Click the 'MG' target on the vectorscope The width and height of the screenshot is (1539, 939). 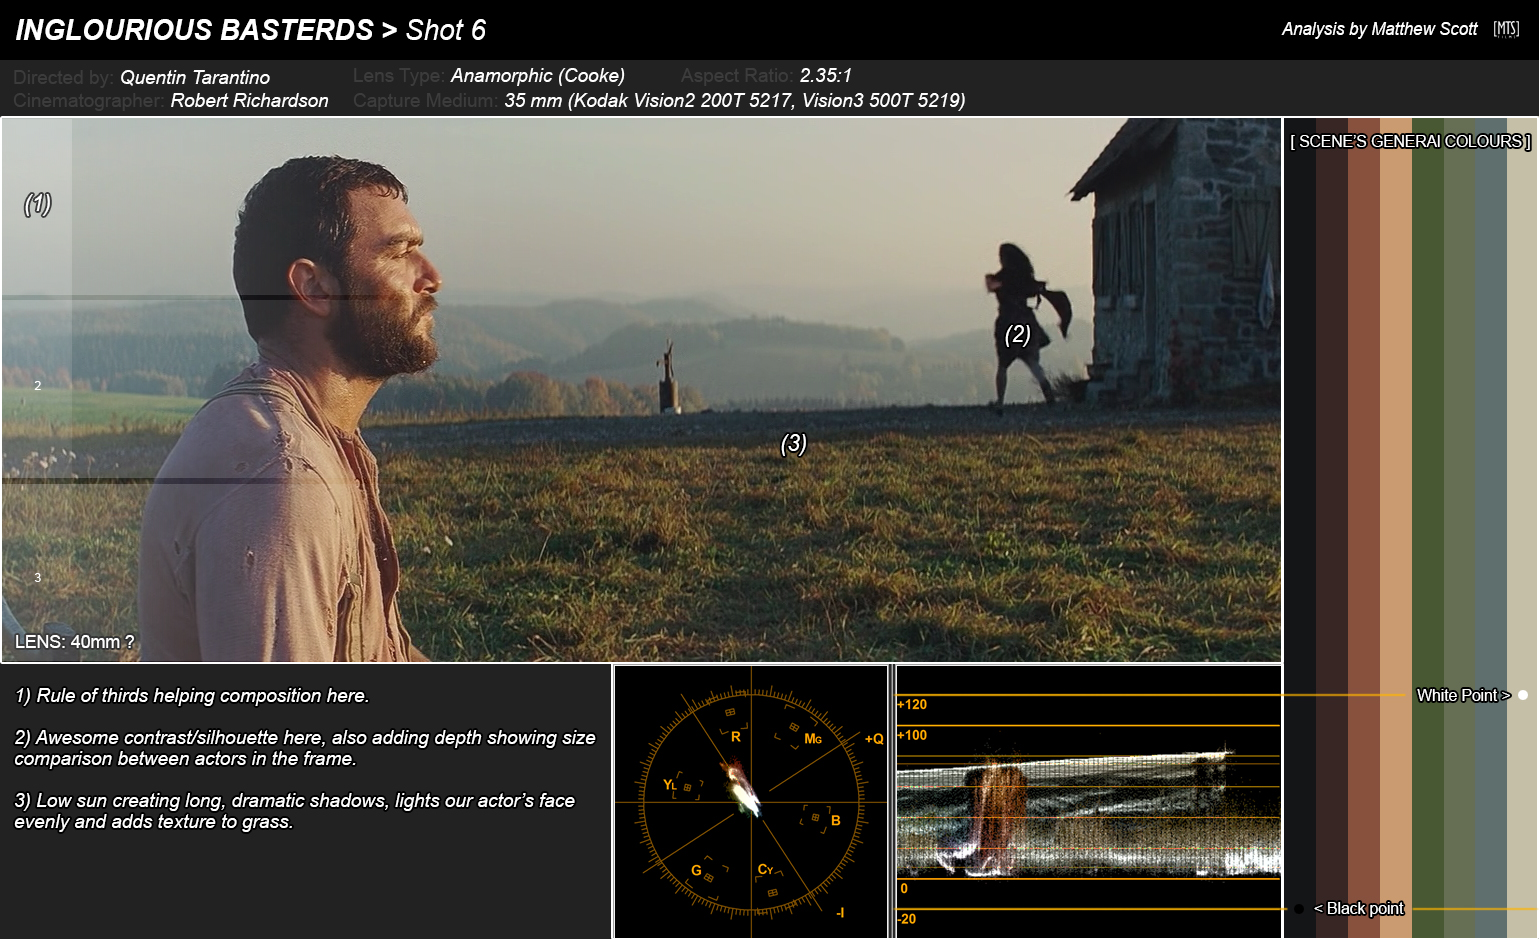click(813, 739)
